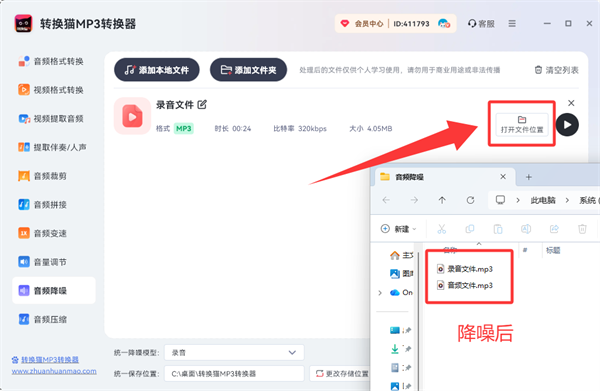Click the 音频降噪 Explorer tab

pos(445,177)
